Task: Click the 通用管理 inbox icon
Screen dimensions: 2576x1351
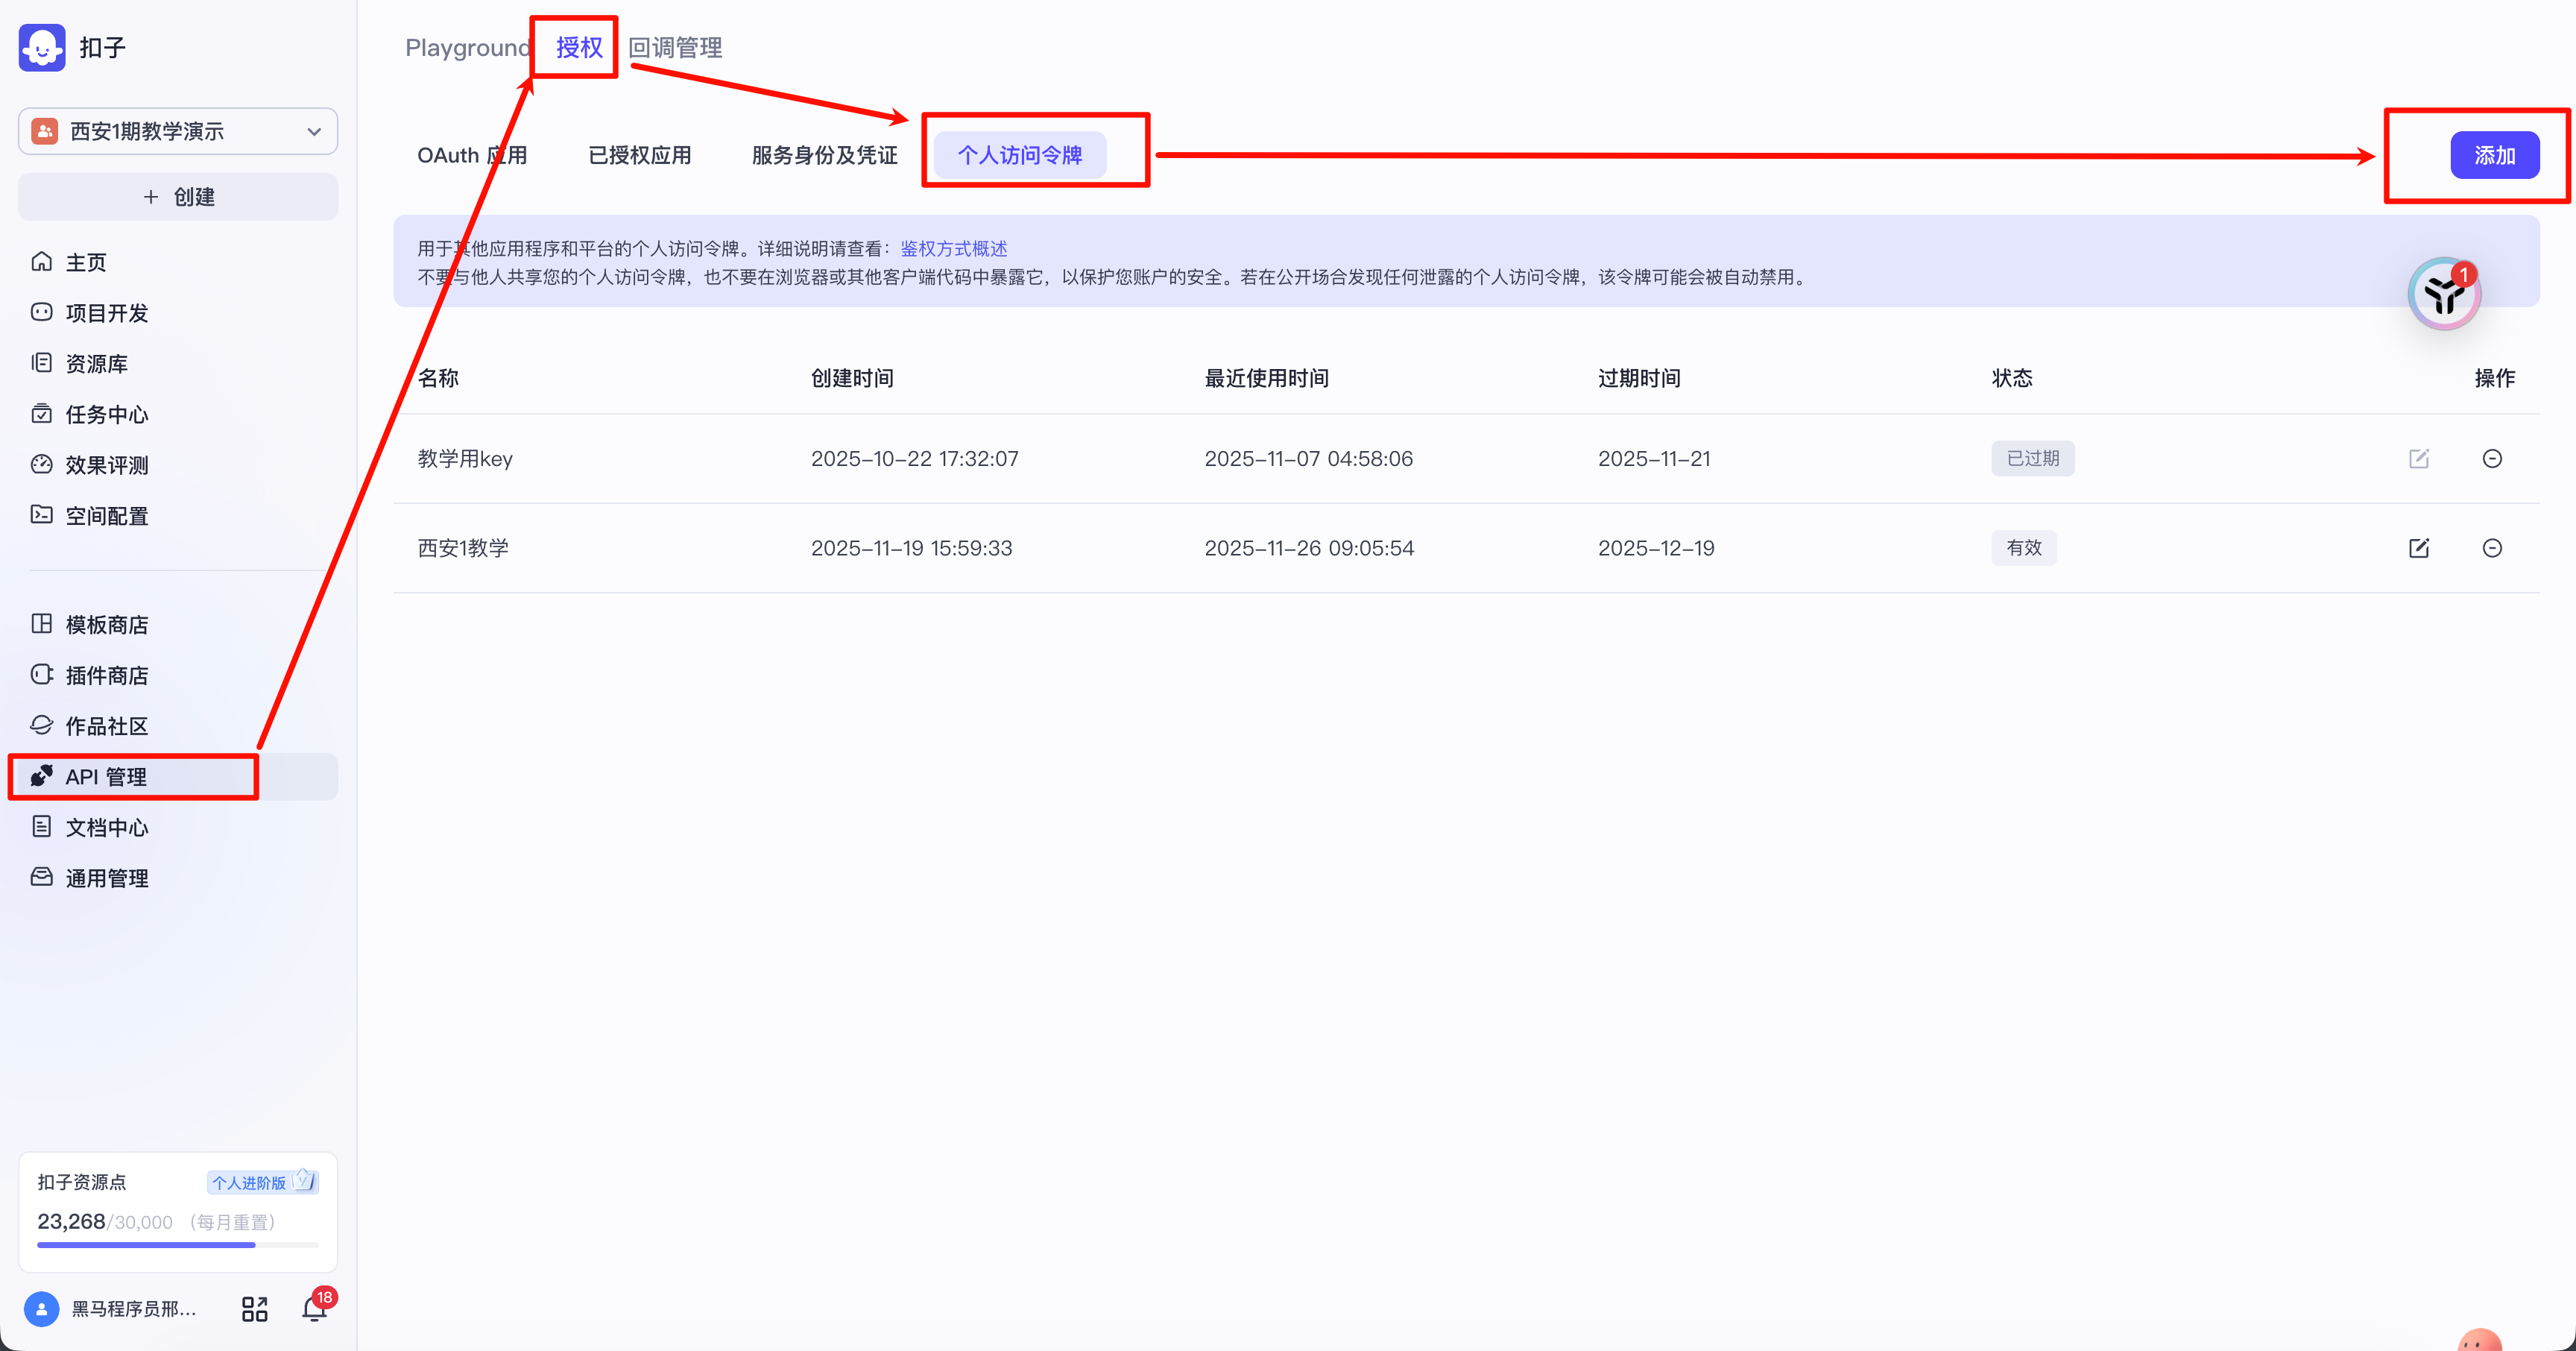Action: (x=42, y=877)
